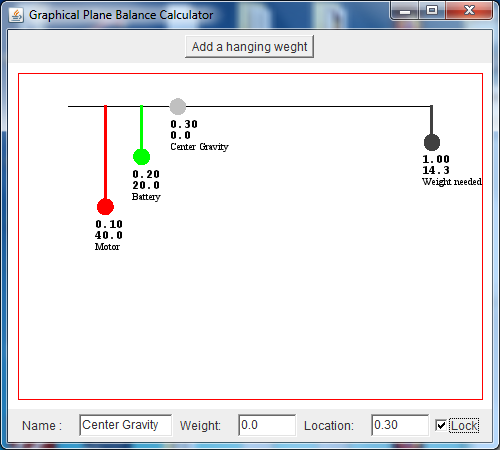500x450 pixels.
Task: Minimize the Balance Calculator window
Action: coord(405,11)
